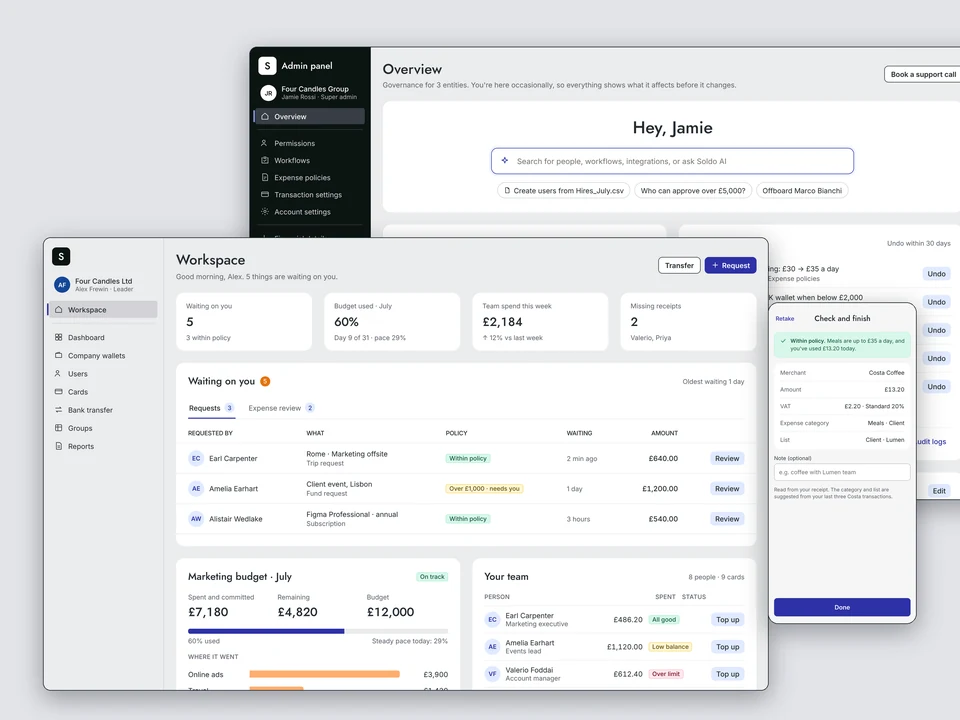960x720 pixels.
Task: Review Alistair Wedlake's Figma subscription
Action: click(x=727, y=519)
